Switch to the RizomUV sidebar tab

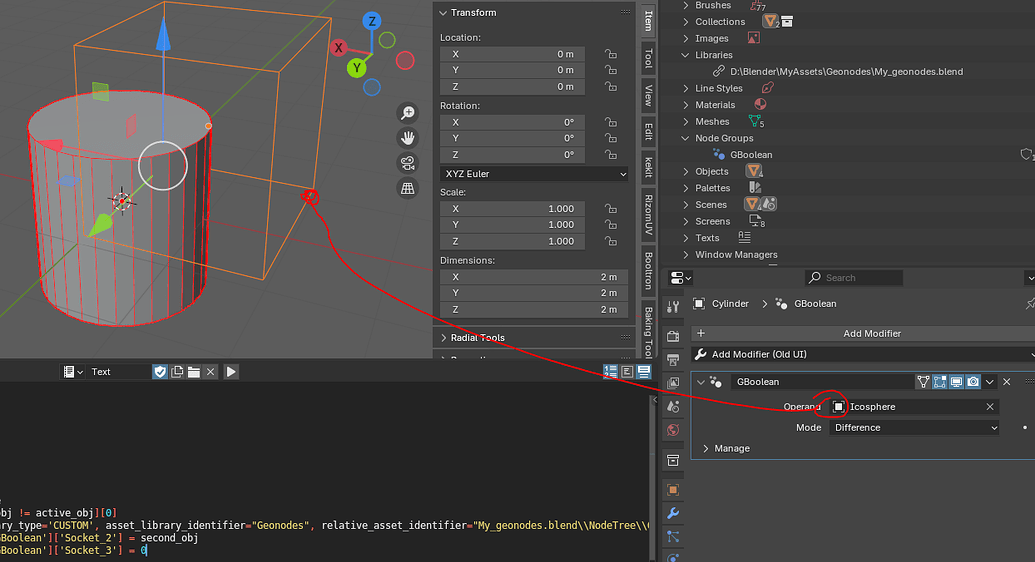pyautogui.click(x=648, y=215)
